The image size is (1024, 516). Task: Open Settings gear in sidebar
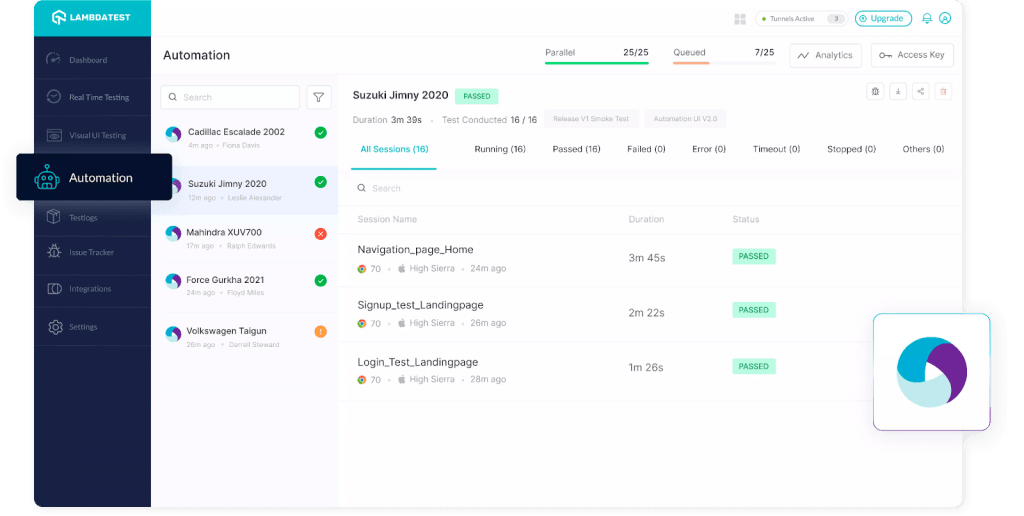(x=55, y=327)
